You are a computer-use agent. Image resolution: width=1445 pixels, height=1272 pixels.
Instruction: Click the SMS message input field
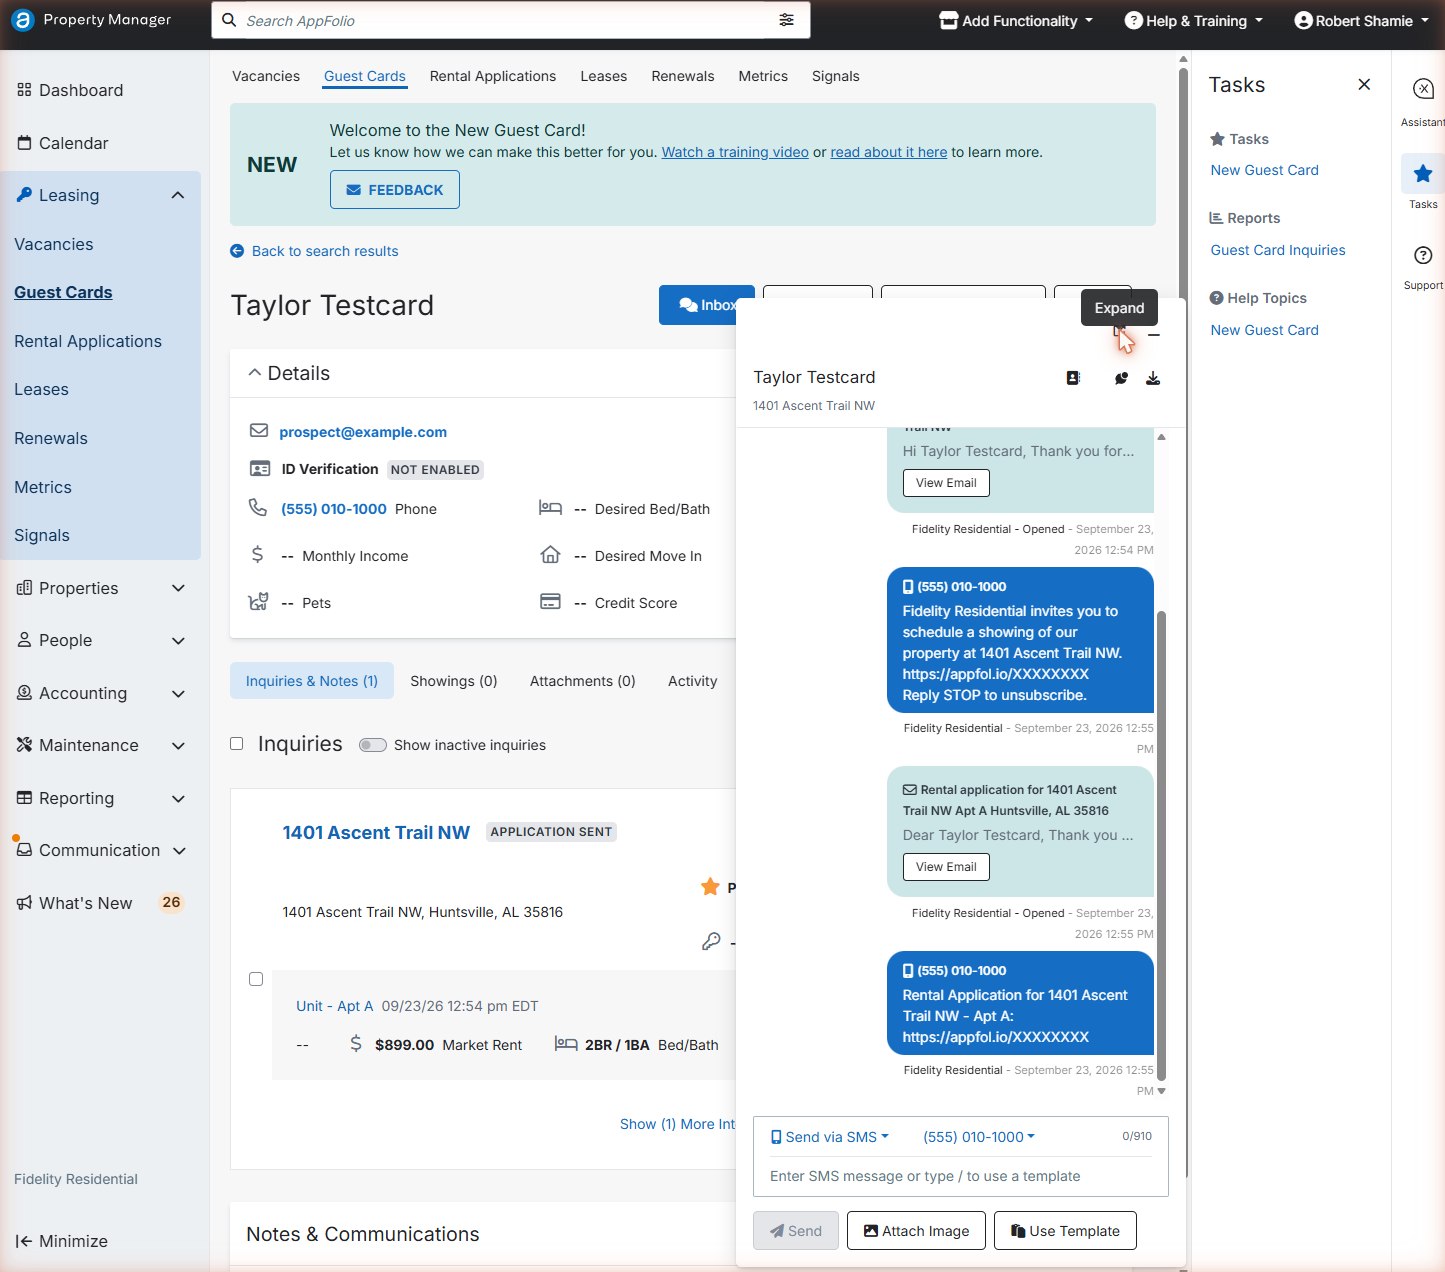[x=960, y=1176]
